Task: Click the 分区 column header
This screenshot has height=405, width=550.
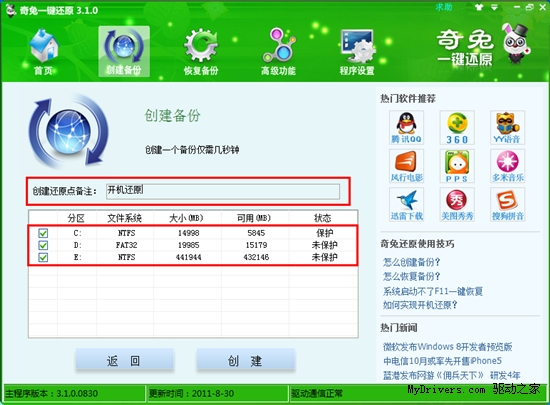Action: (x=76, y=218)
